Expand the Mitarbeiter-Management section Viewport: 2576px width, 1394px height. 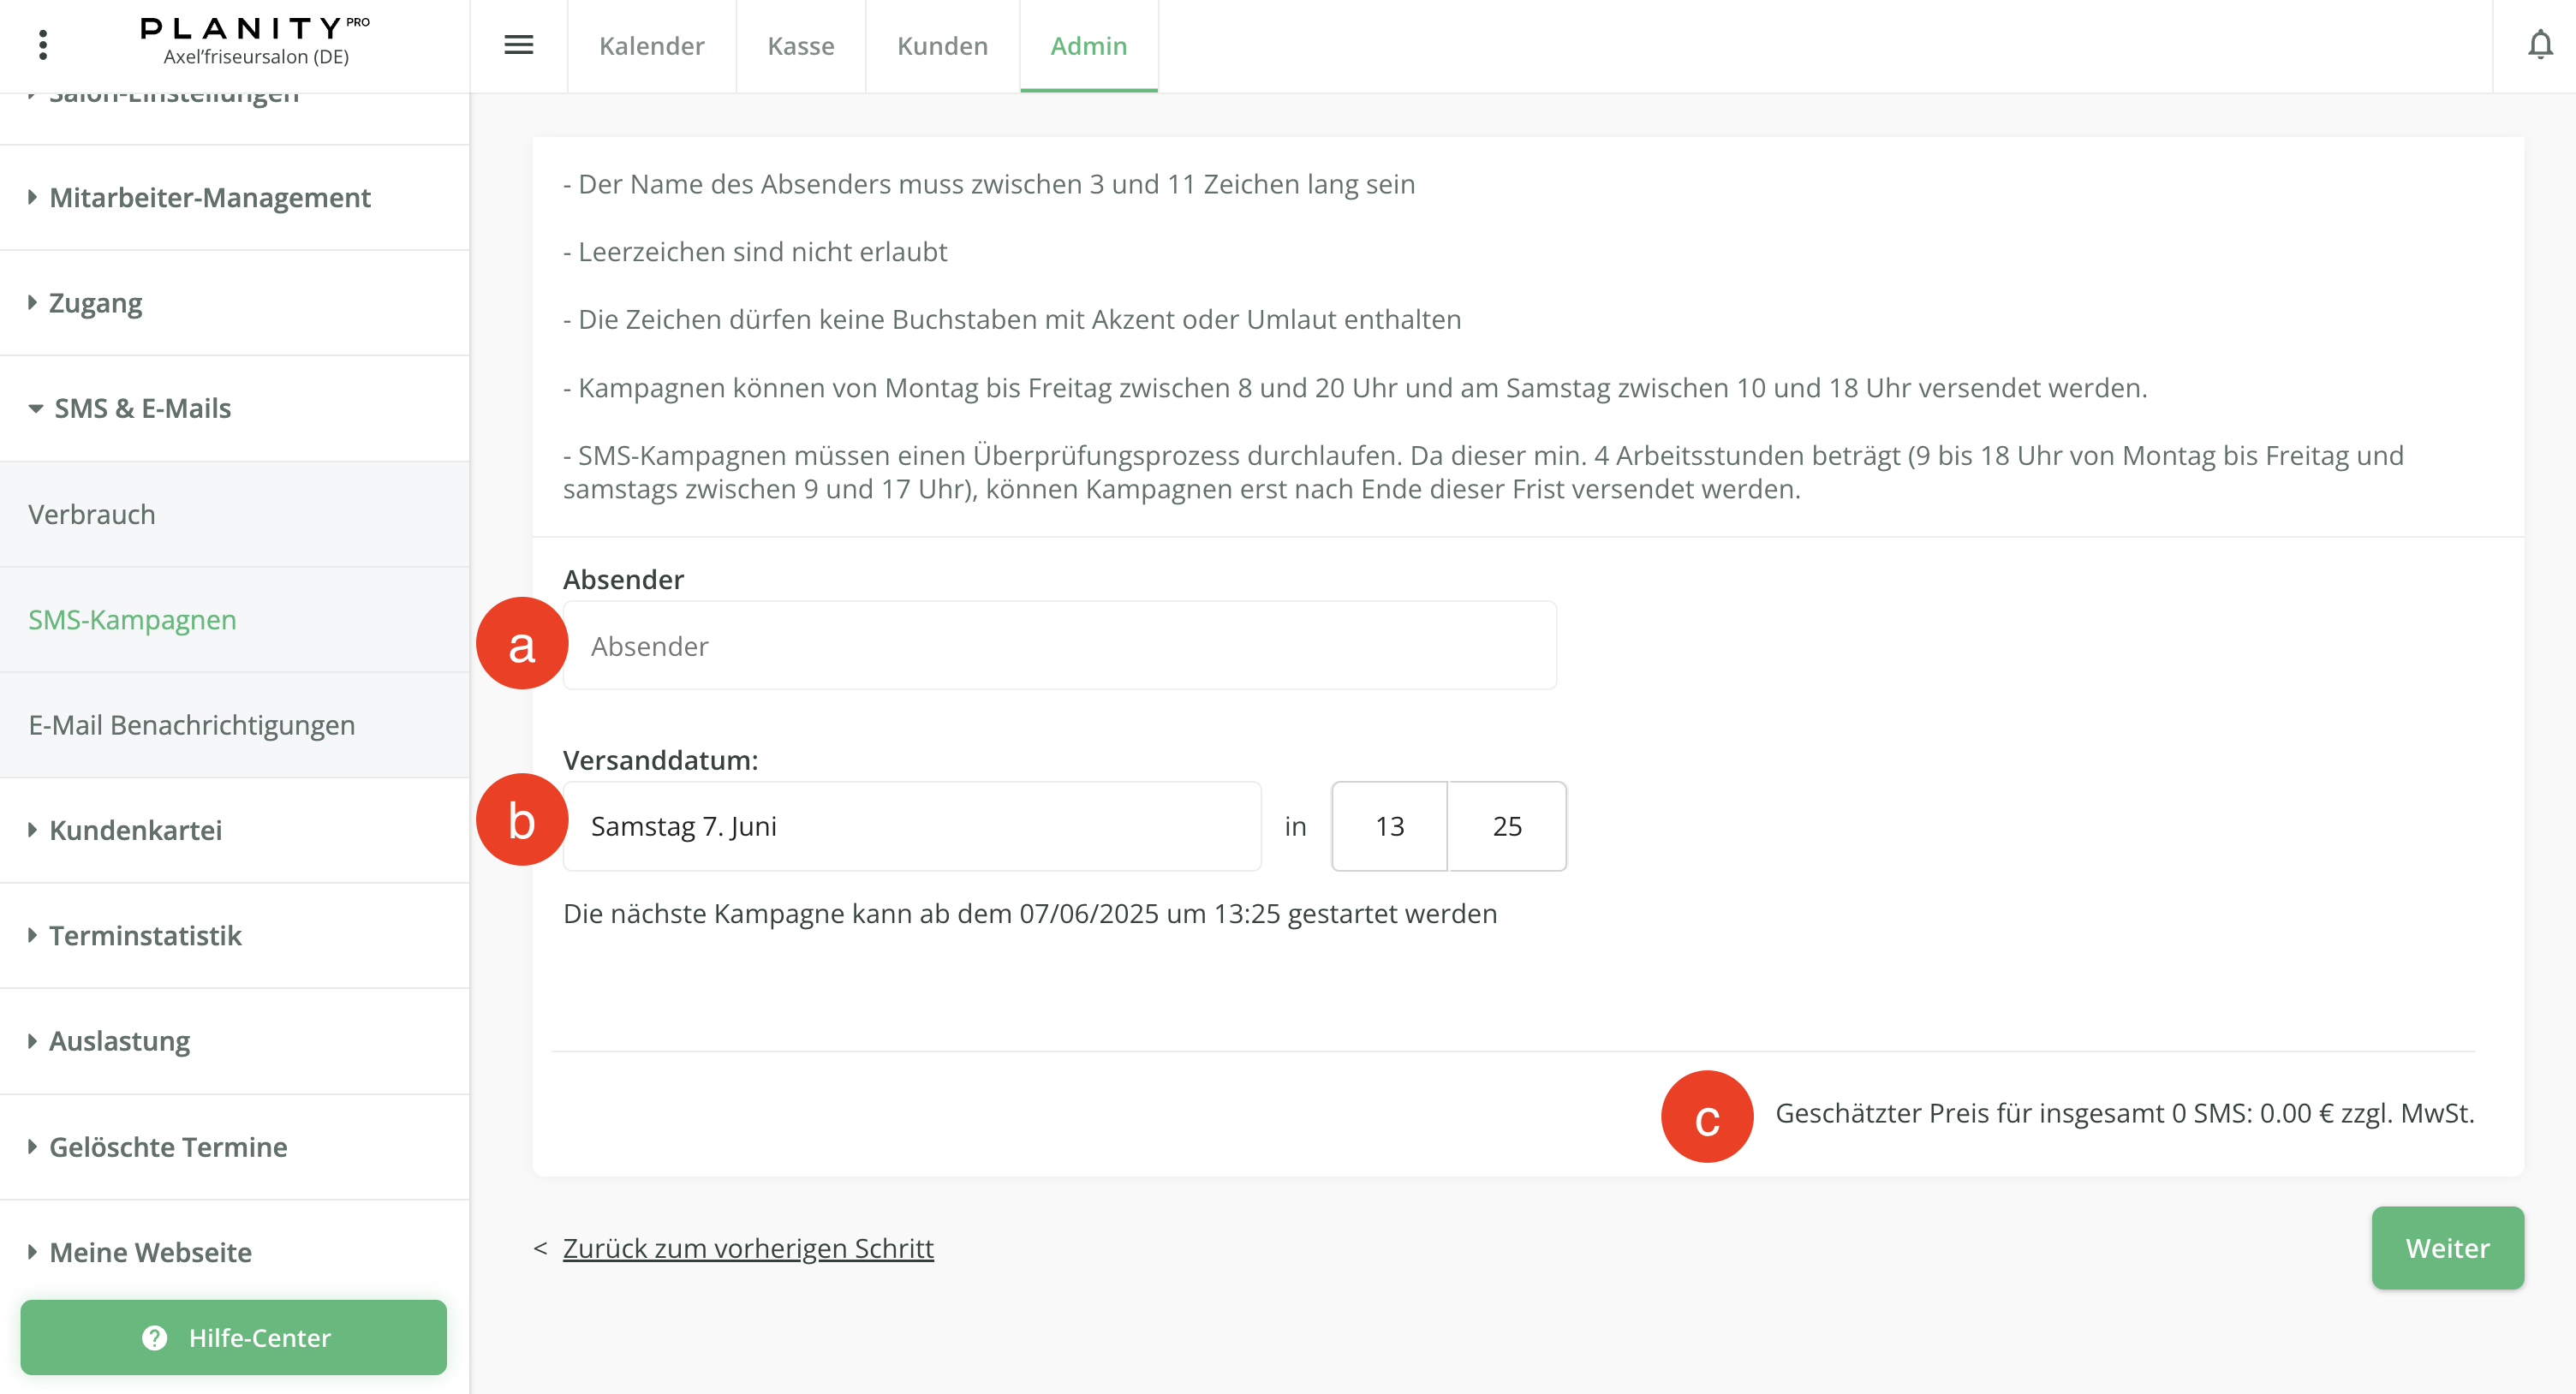click(x=210, y=197)
